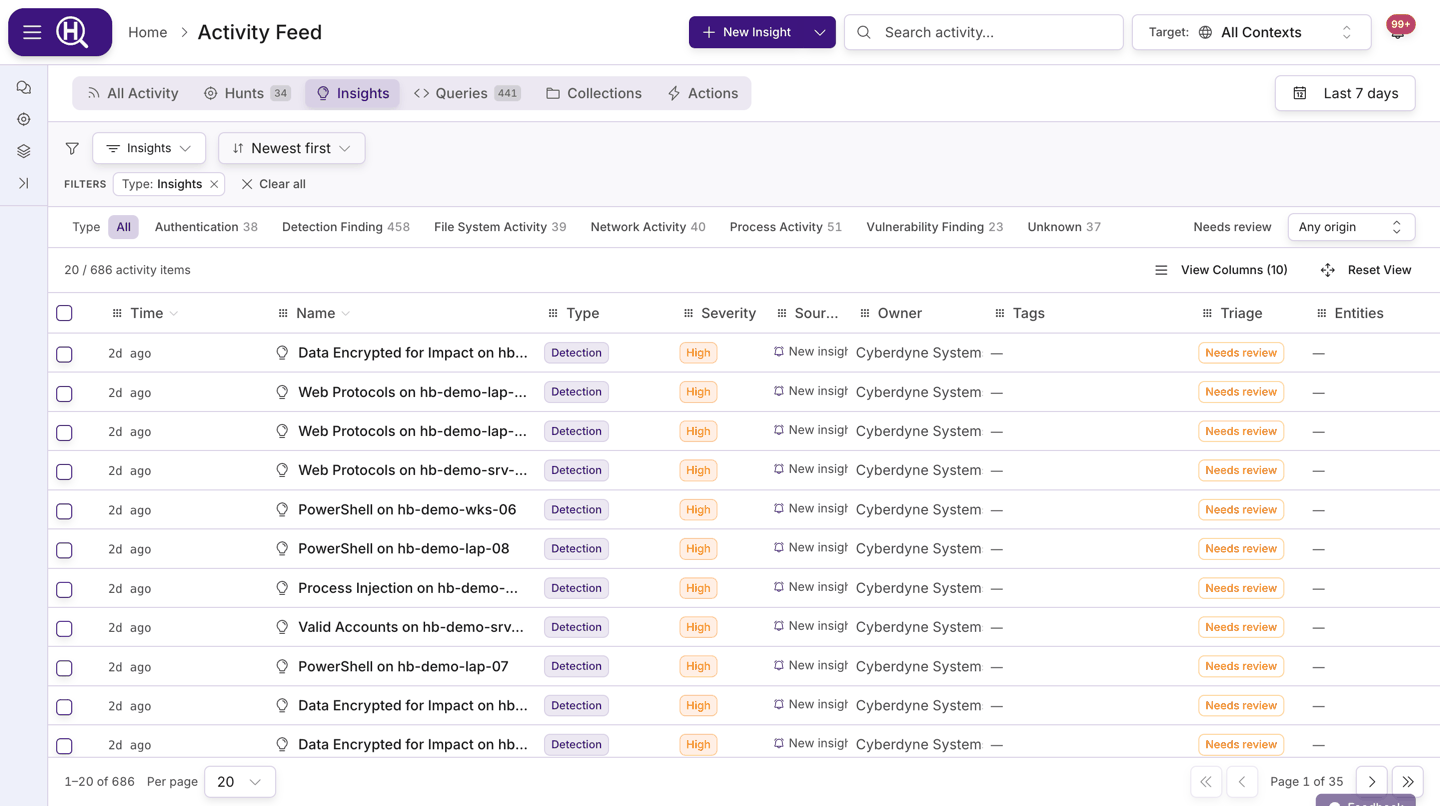Click the View Columns list icon
The width and height of the screenshot is (1440, 806).
(x=1161, y=270)
